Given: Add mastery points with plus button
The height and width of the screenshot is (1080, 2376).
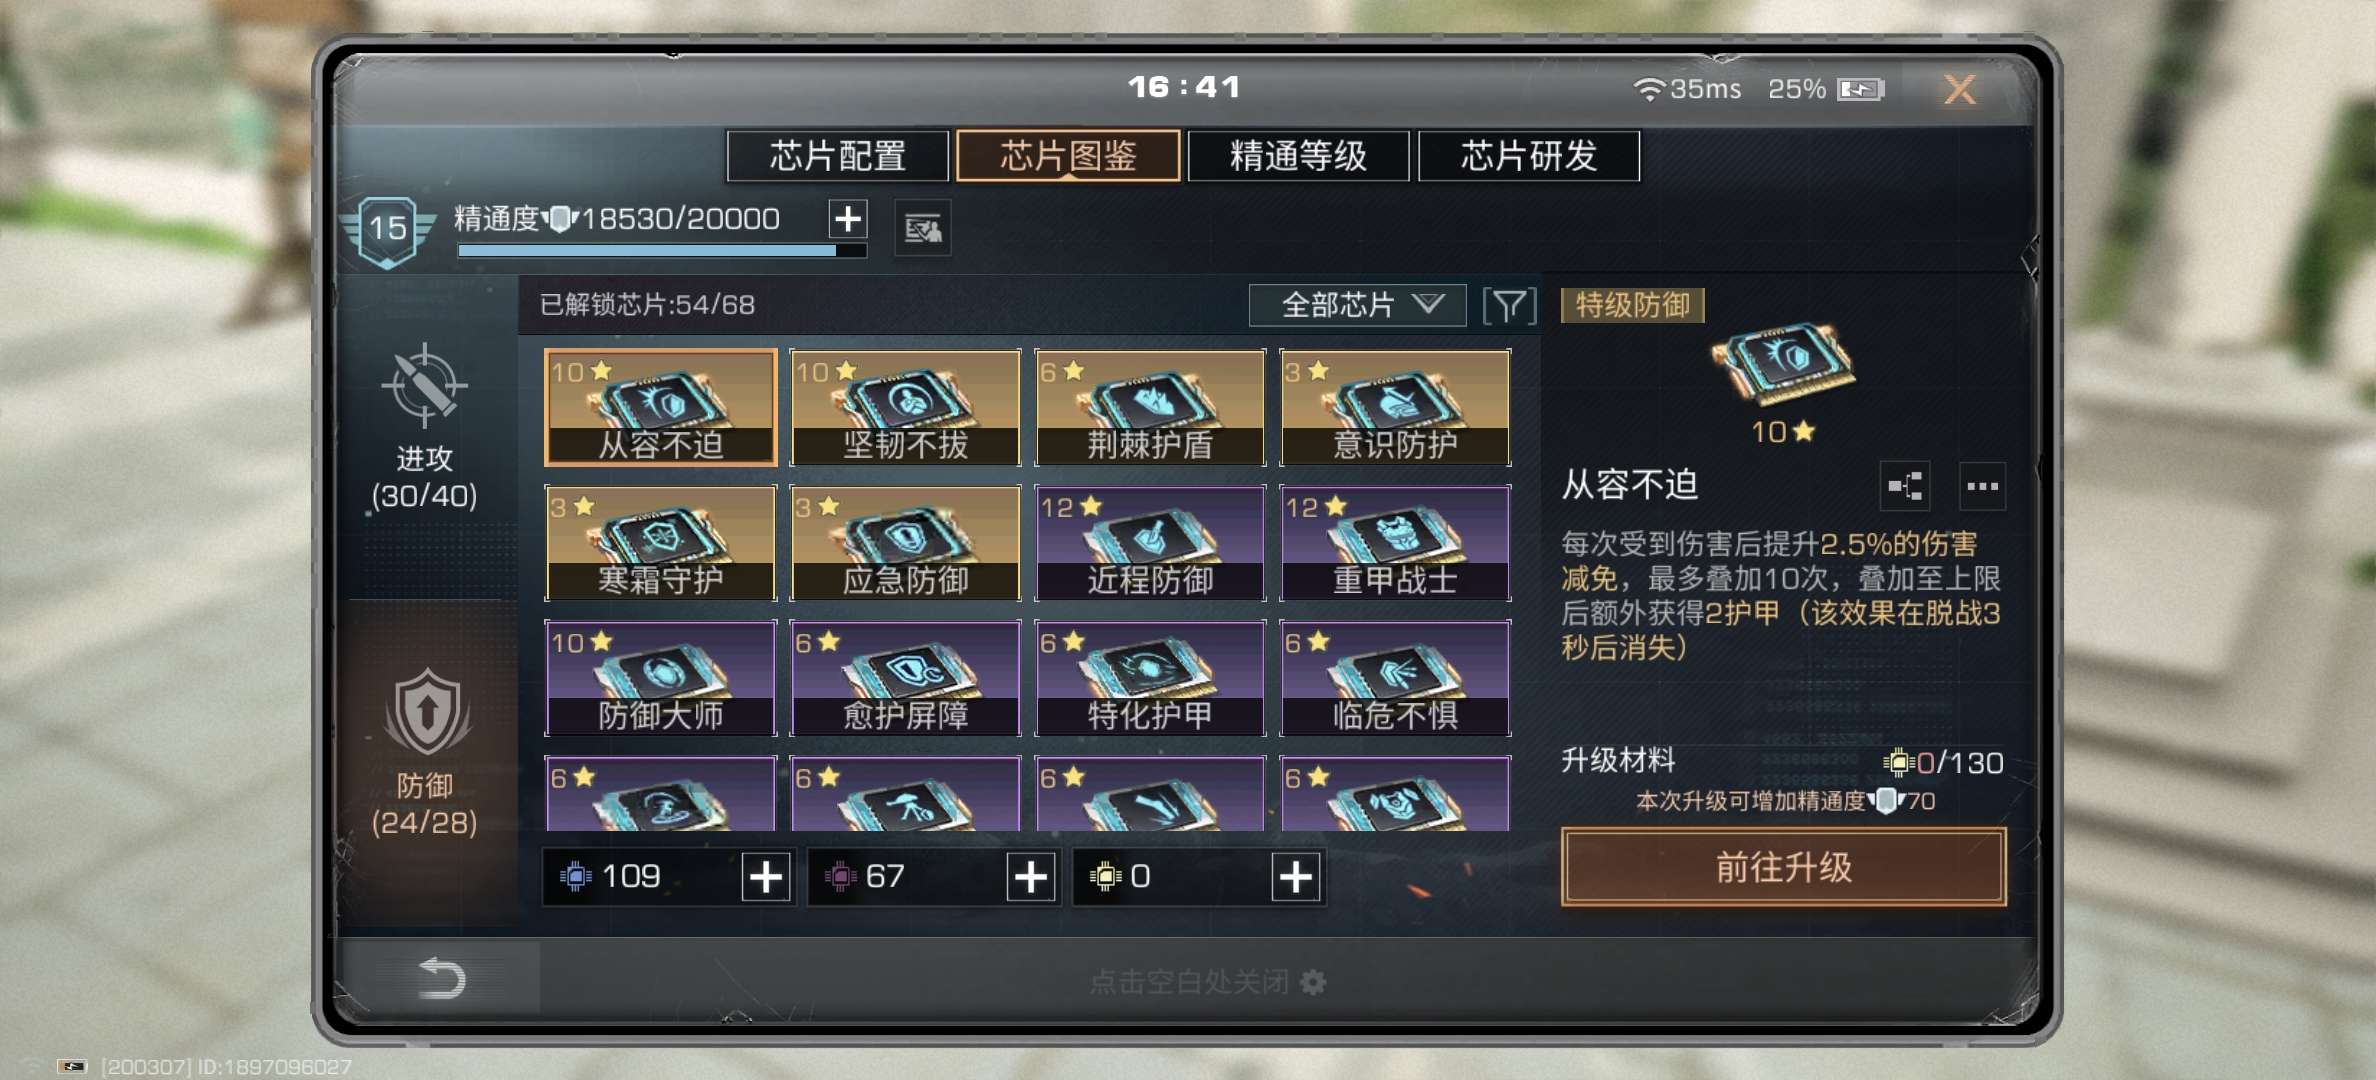Looking at the screenshot, I should [848, 219].
